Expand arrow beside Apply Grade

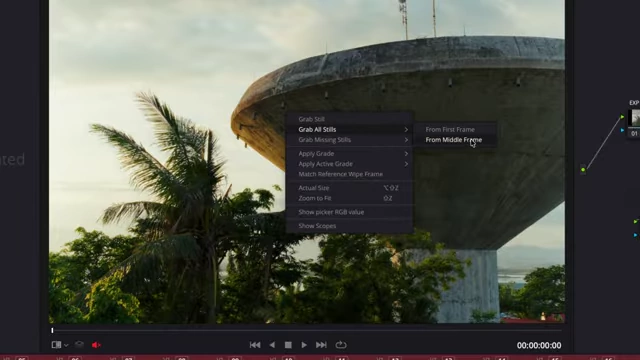tap(406, 153)
